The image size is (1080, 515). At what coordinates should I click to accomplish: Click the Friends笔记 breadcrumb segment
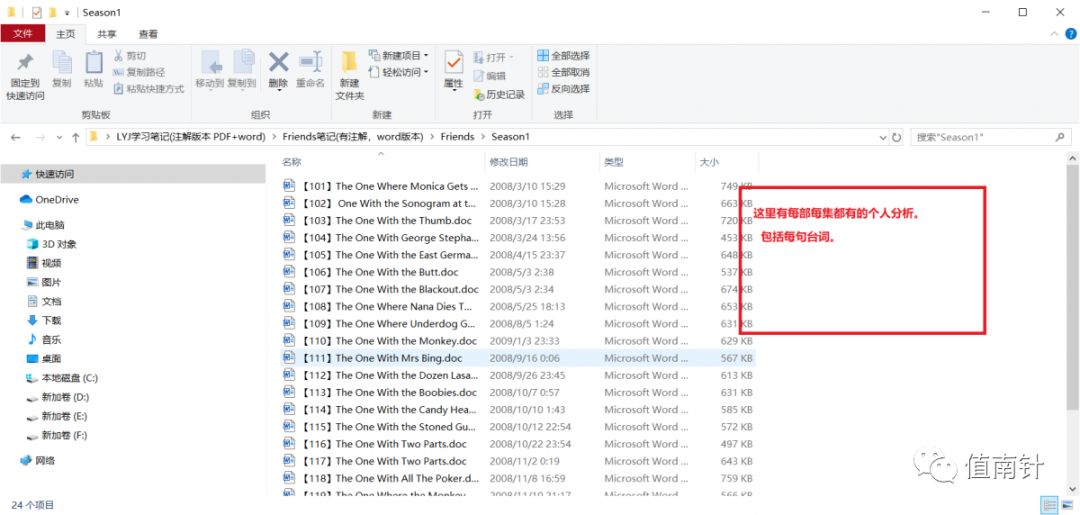[353, 137]
